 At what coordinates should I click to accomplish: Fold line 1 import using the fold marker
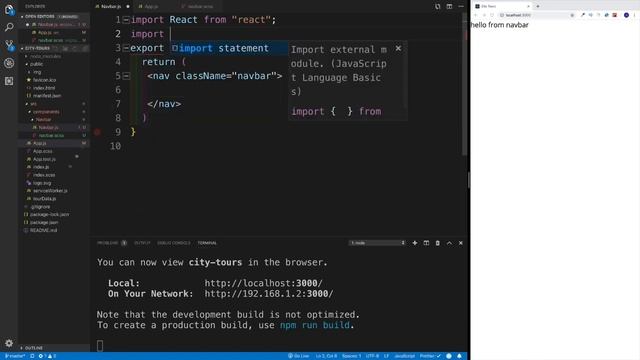(126, 20)
